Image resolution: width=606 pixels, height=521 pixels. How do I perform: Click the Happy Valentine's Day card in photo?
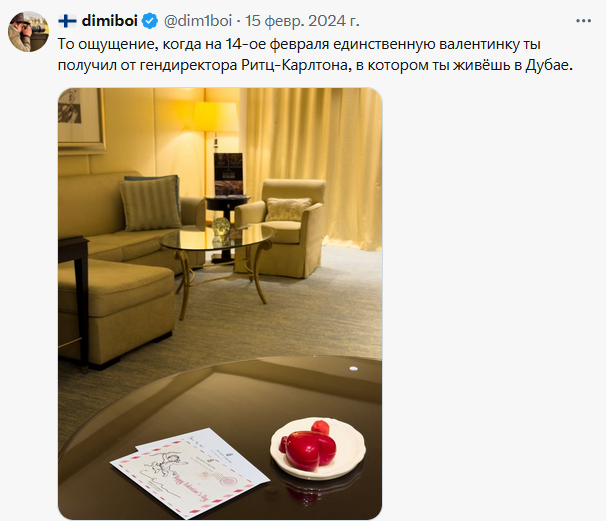pyautogui.click(x=190, y=472)
